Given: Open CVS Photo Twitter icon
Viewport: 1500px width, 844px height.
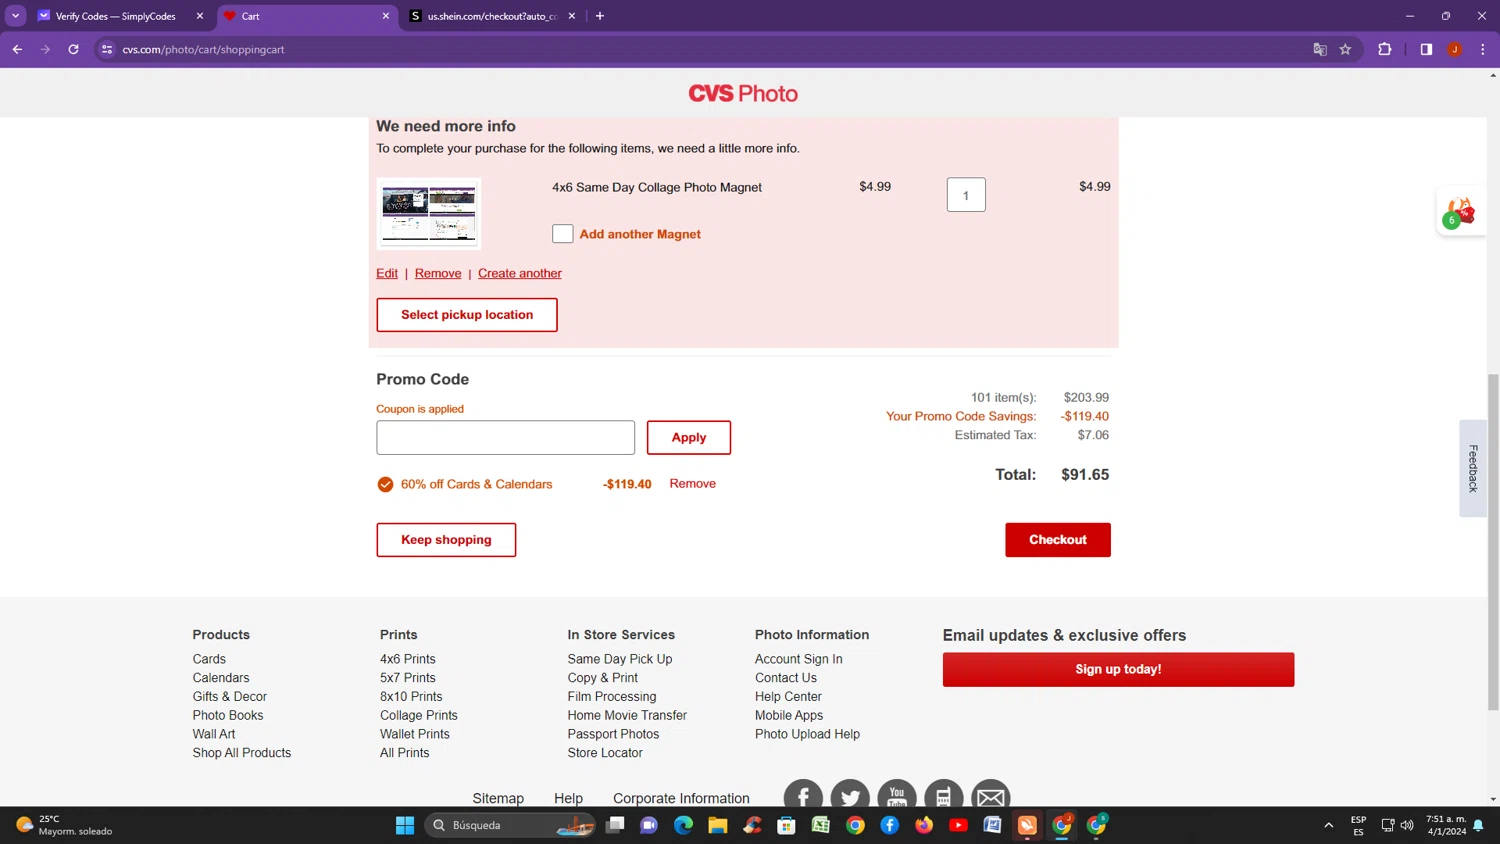Looking at the screenshot, I should coord(850,797).
